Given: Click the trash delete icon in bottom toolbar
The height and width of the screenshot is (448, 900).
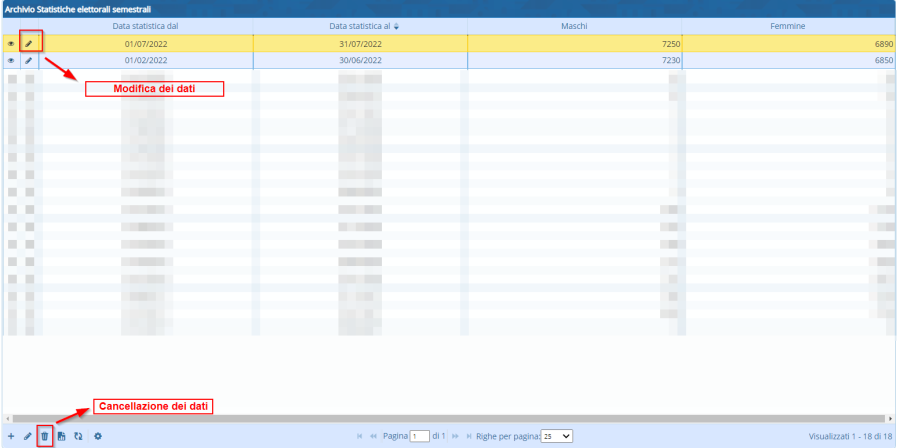Looking at the screenshot, I should [x=44, y=437].
